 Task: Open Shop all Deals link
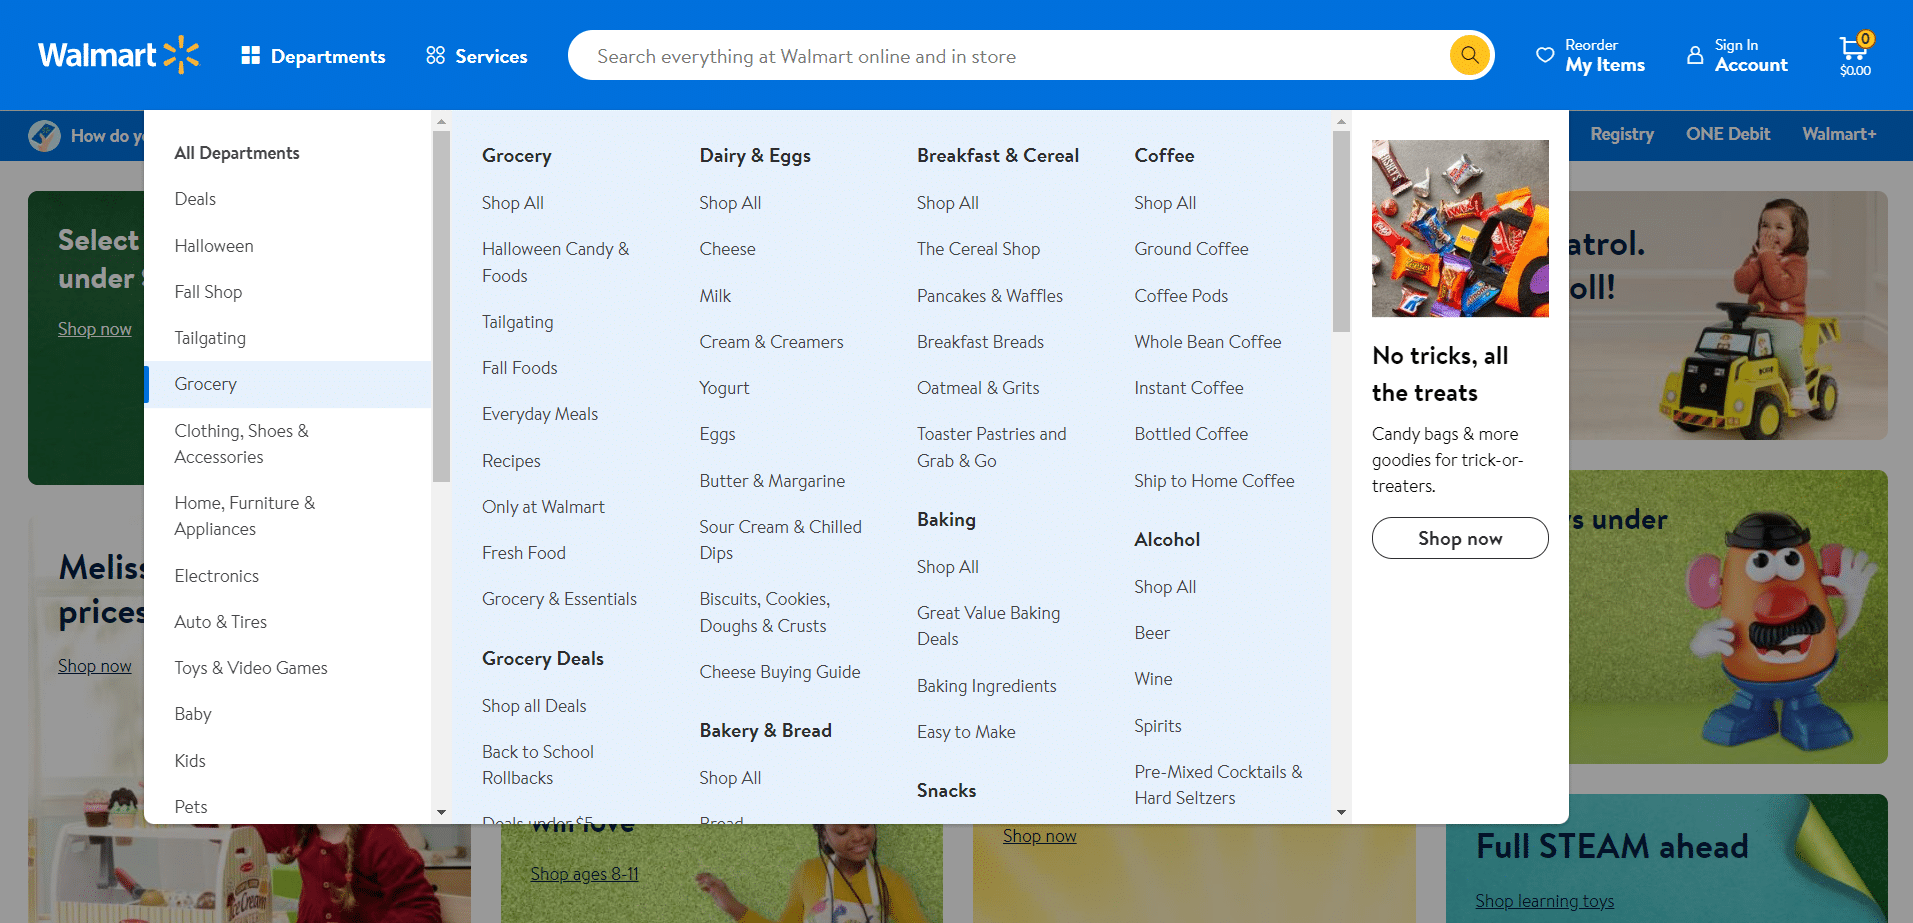(534, 706)
